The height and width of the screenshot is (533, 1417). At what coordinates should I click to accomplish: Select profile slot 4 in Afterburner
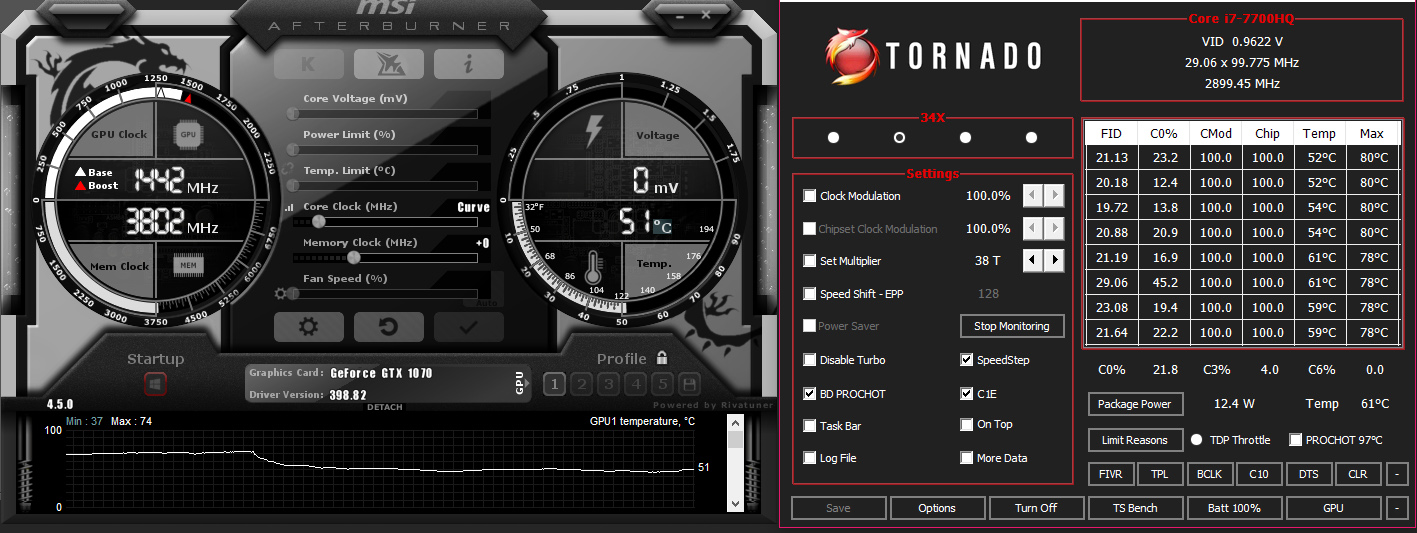[635, 384]
